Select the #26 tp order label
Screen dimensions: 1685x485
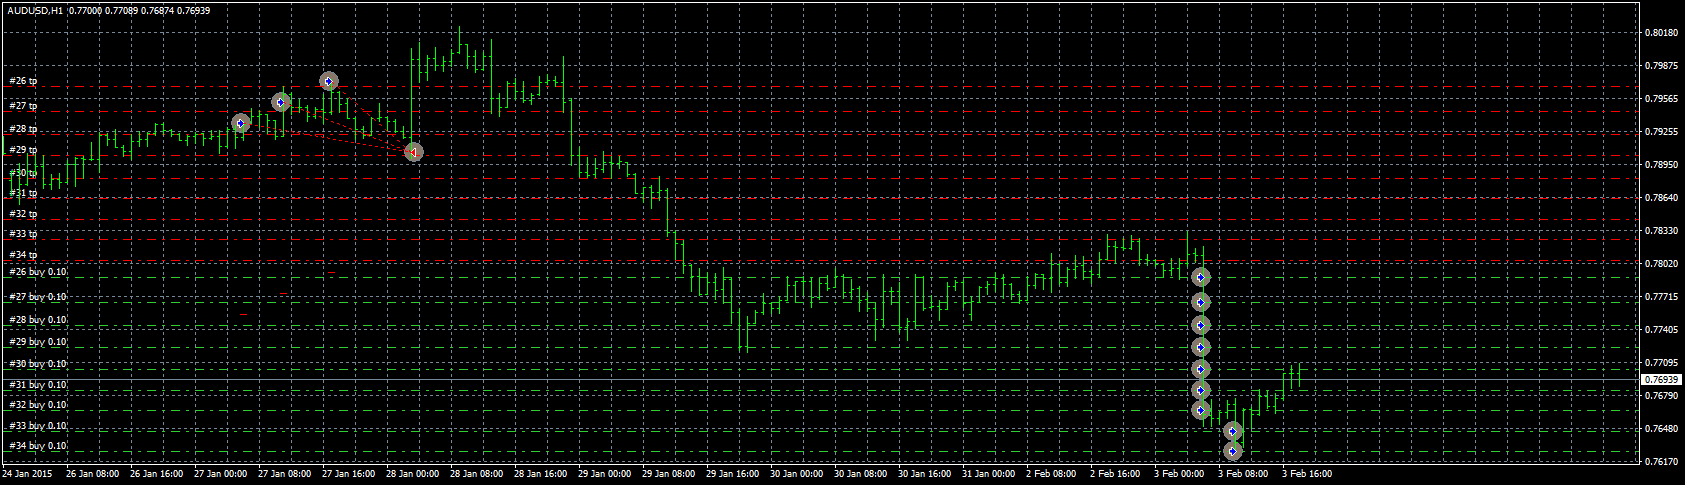coord(23,81)
